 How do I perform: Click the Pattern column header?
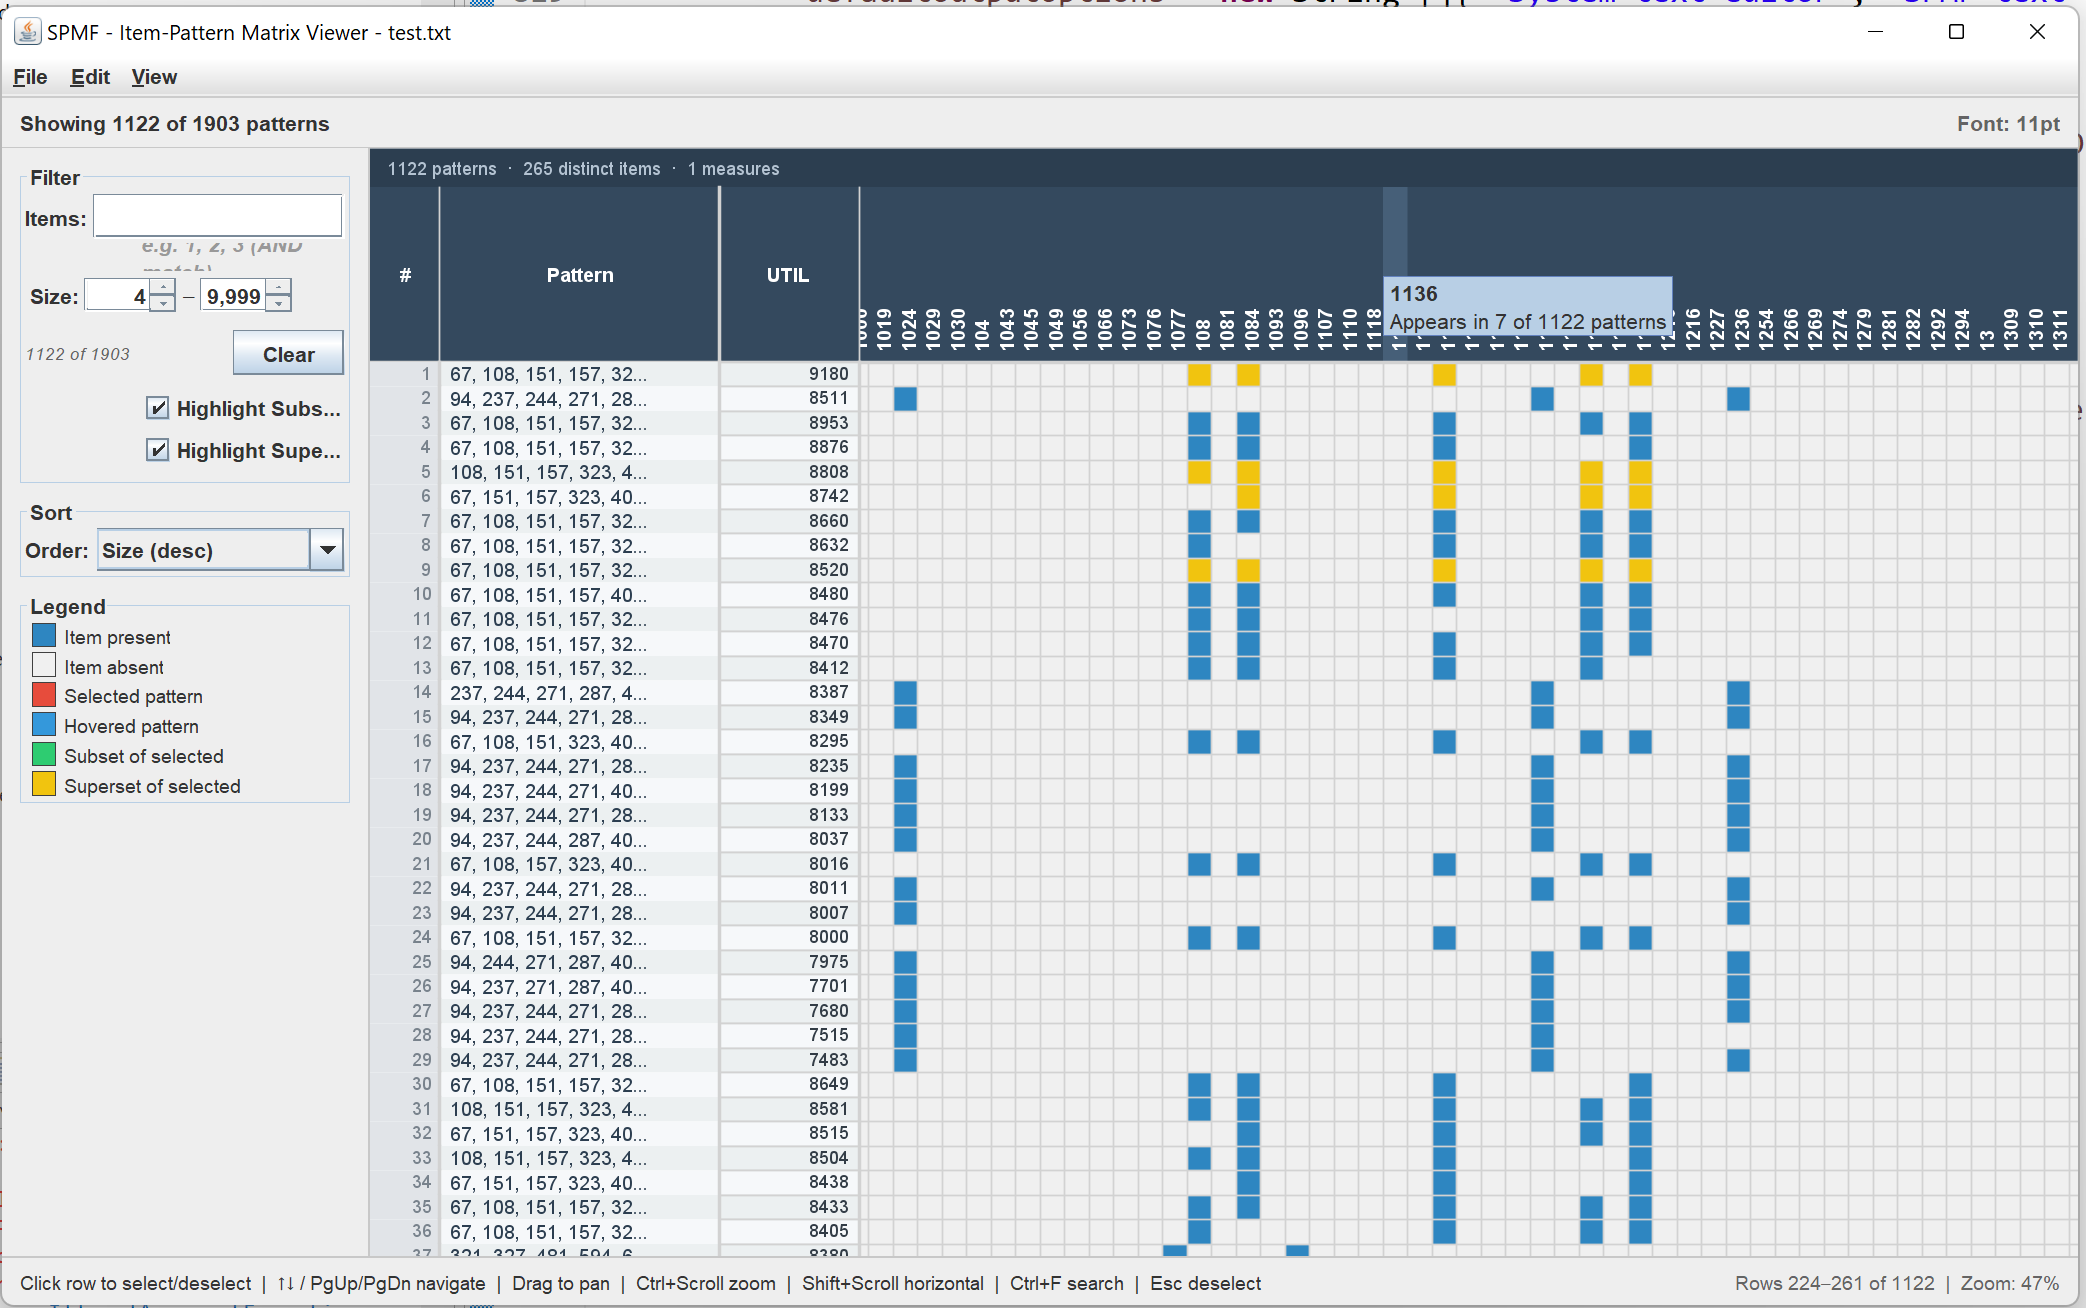coord(579,275)
